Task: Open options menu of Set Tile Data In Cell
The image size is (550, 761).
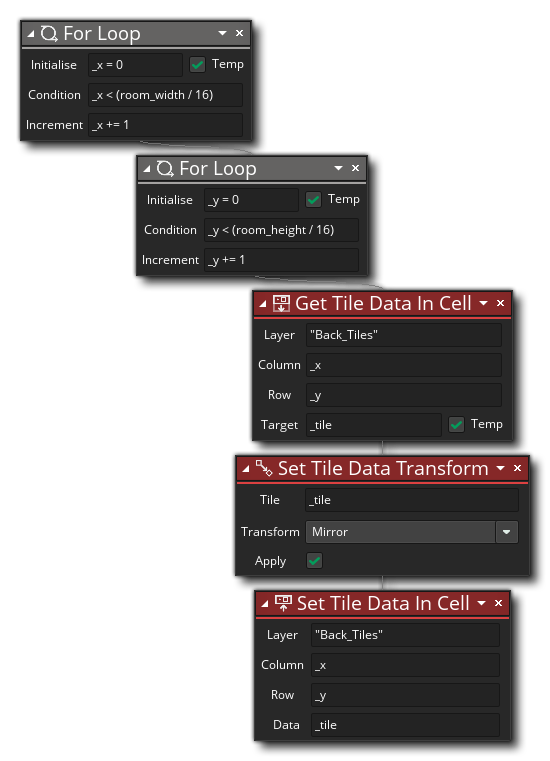Action: tap(482, 603)
